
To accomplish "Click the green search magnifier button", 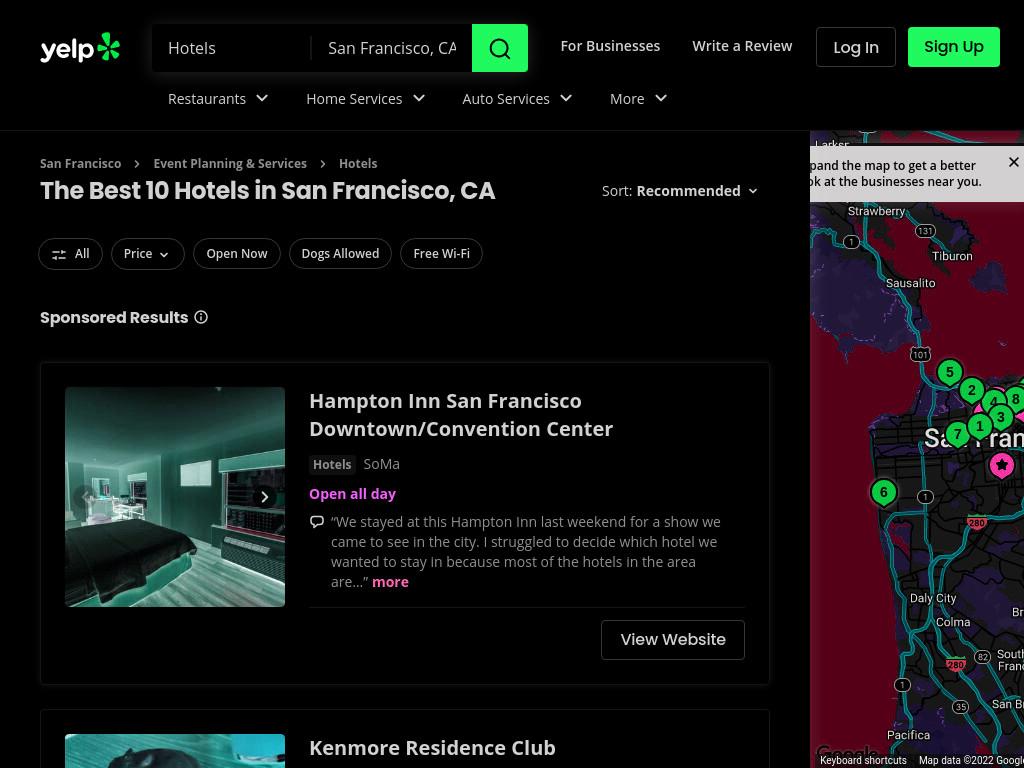I will pyautogui.click(x=500, y=48).
